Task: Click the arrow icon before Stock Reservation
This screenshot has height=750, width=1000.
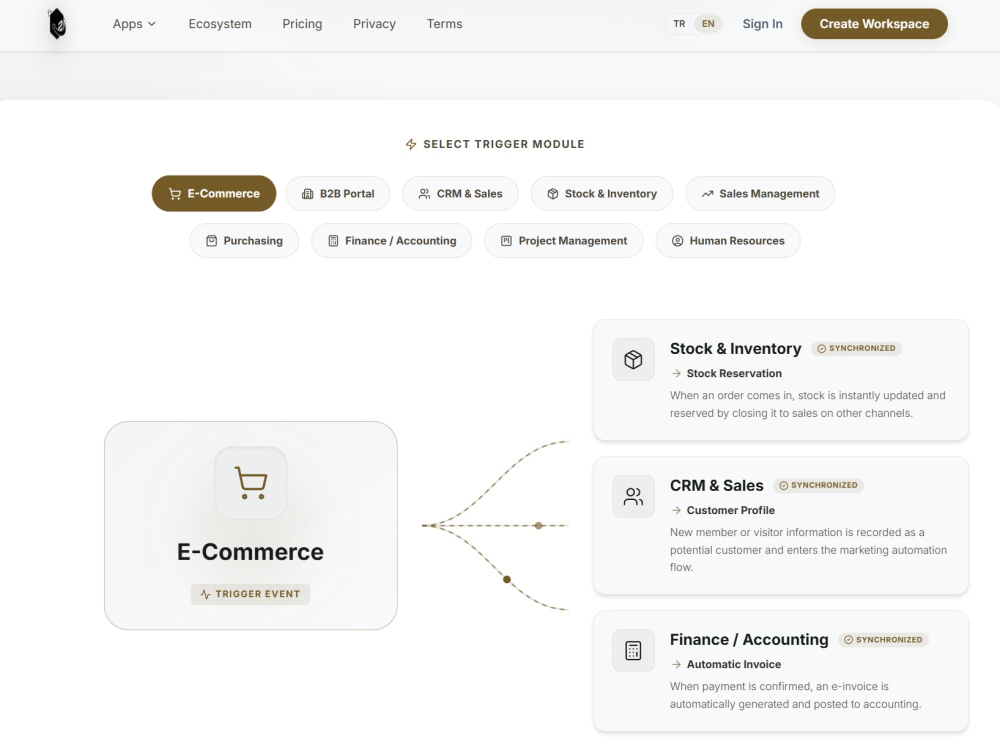Action: tap(676, 373)
